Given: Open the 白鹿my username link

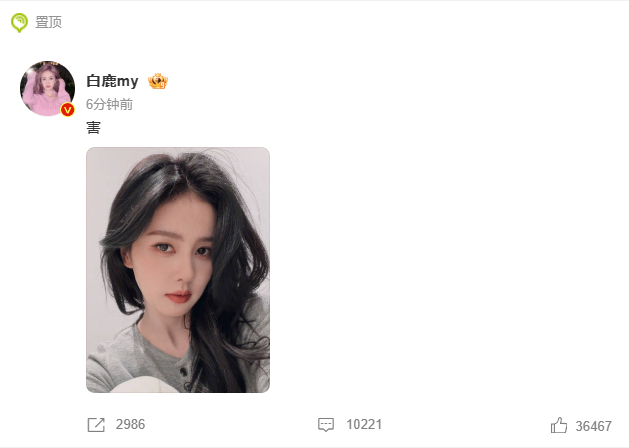Looking at the screenshot, I should tap(112, 81).
